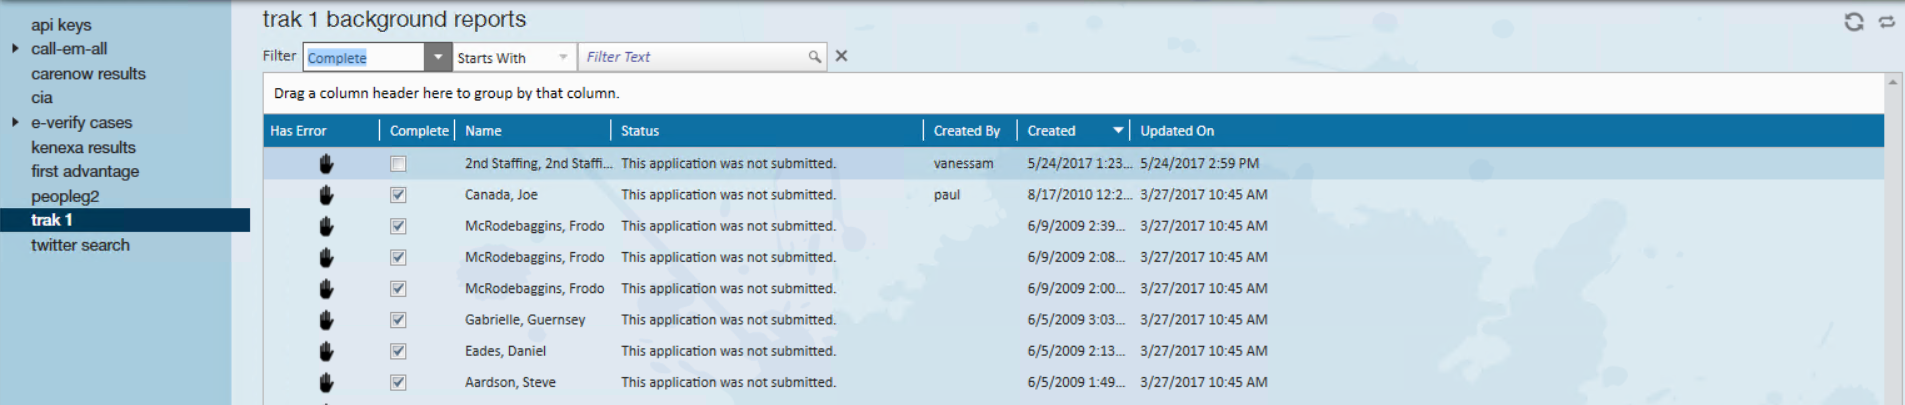Clear the filter with the X icon
This screenshot has height=405, width=1905.
pyautogui.click(x=841, y=56)
